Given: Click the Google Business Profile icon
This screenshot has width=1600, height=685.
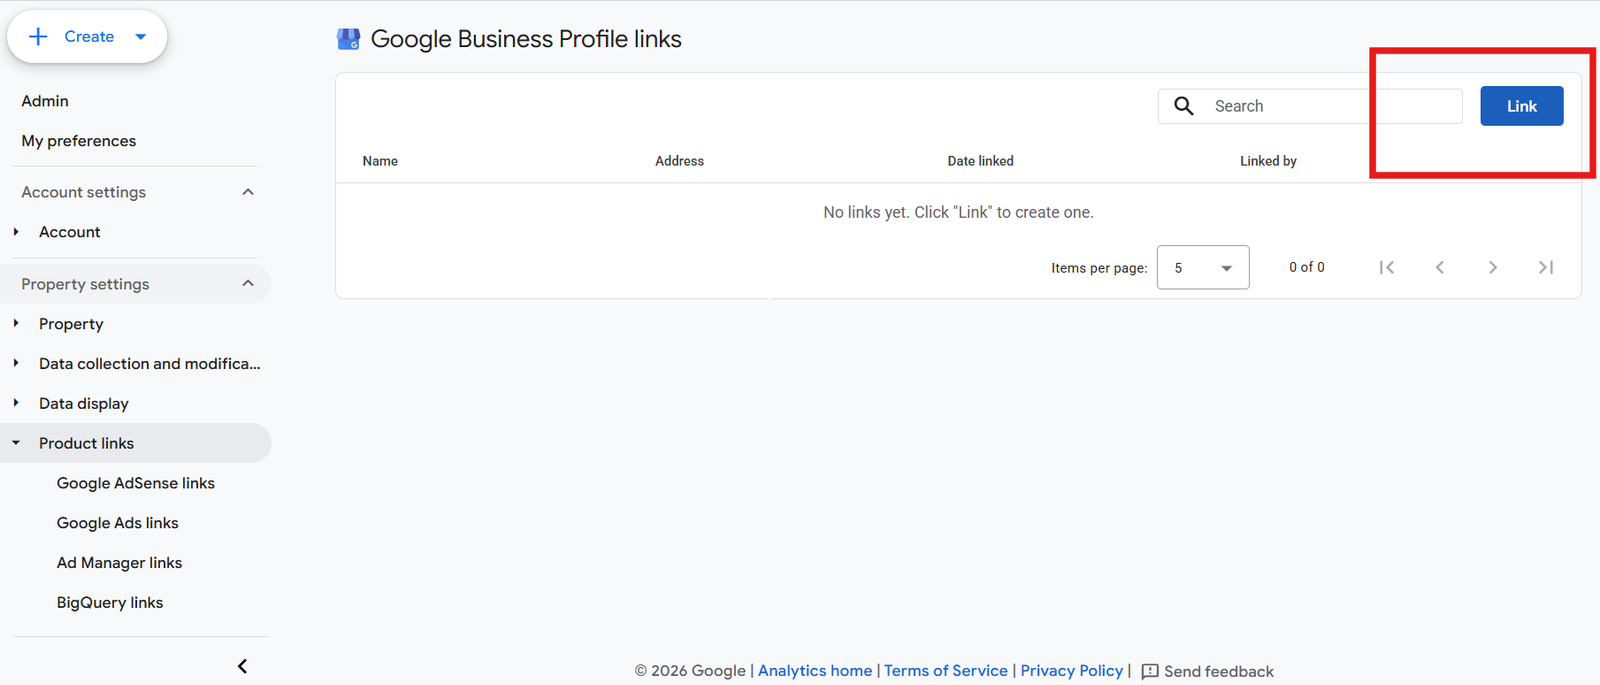Looking at the screenshot, I should click(x=348, y=39).
